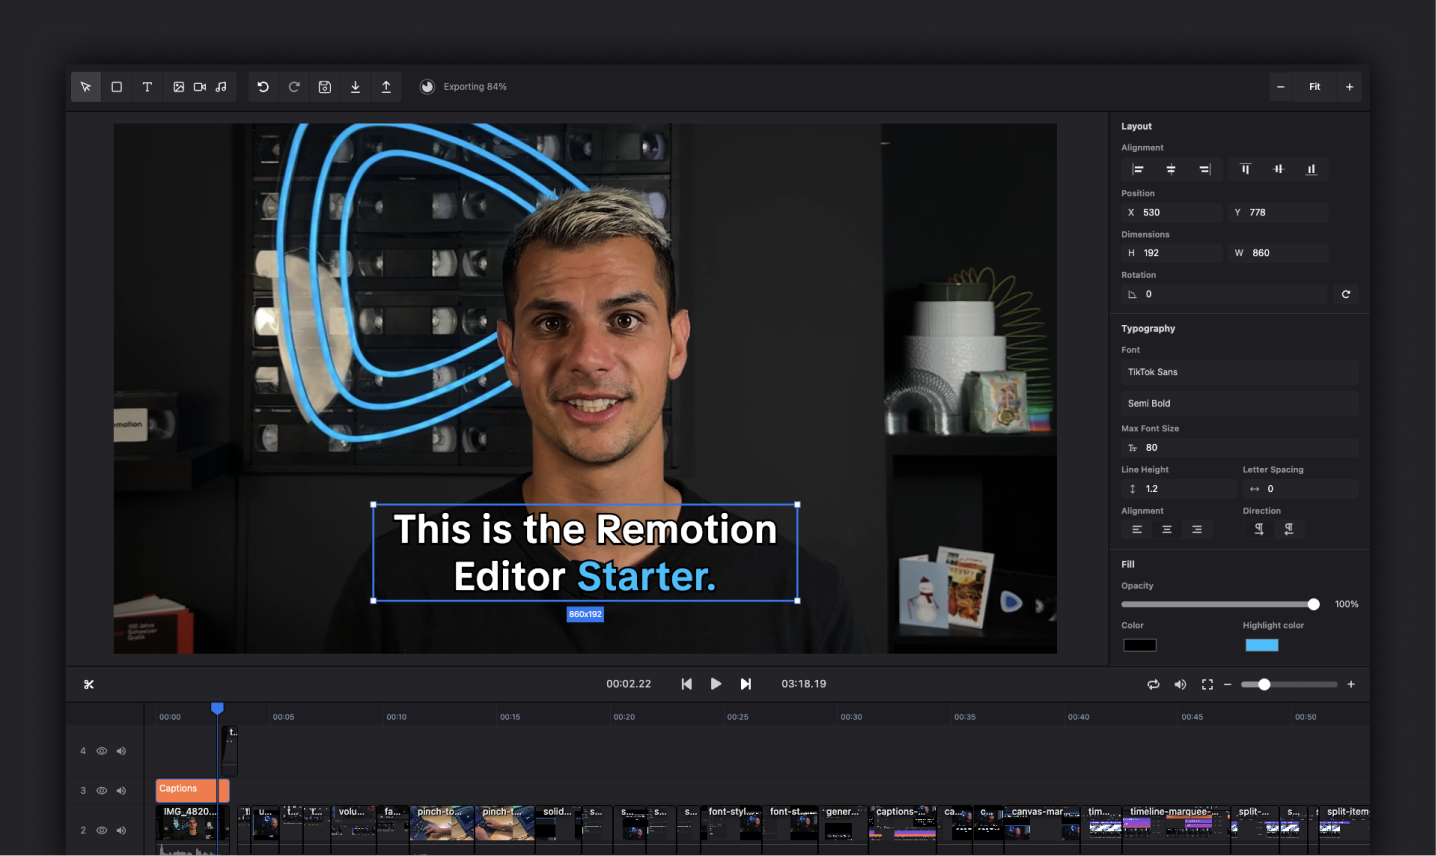Redo the last undone action
Image resolution: width=1436 pixels, height=856 pixels.
tap(294, 87)
